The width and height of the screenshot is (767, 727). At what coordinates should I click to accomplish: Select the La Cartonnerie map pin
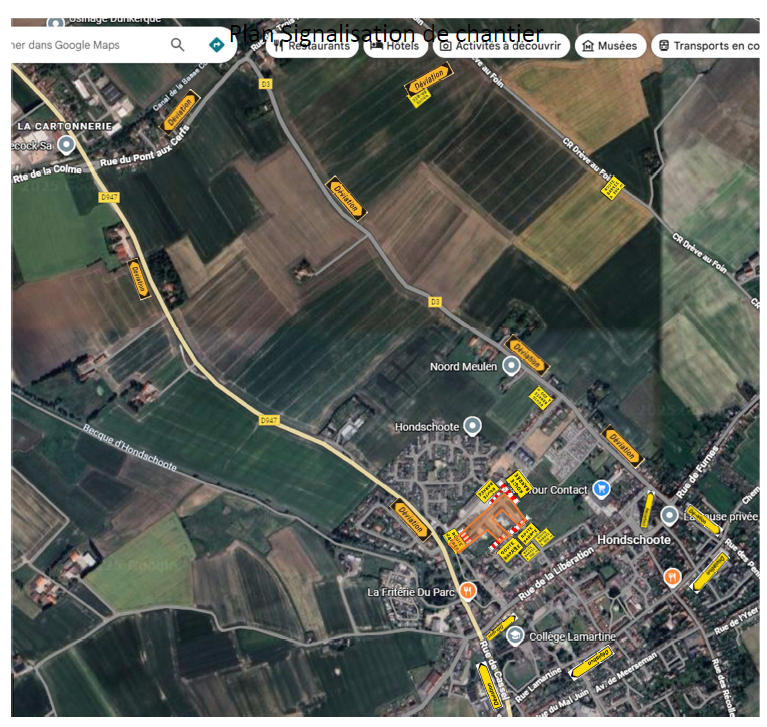(x=66, y=145)
